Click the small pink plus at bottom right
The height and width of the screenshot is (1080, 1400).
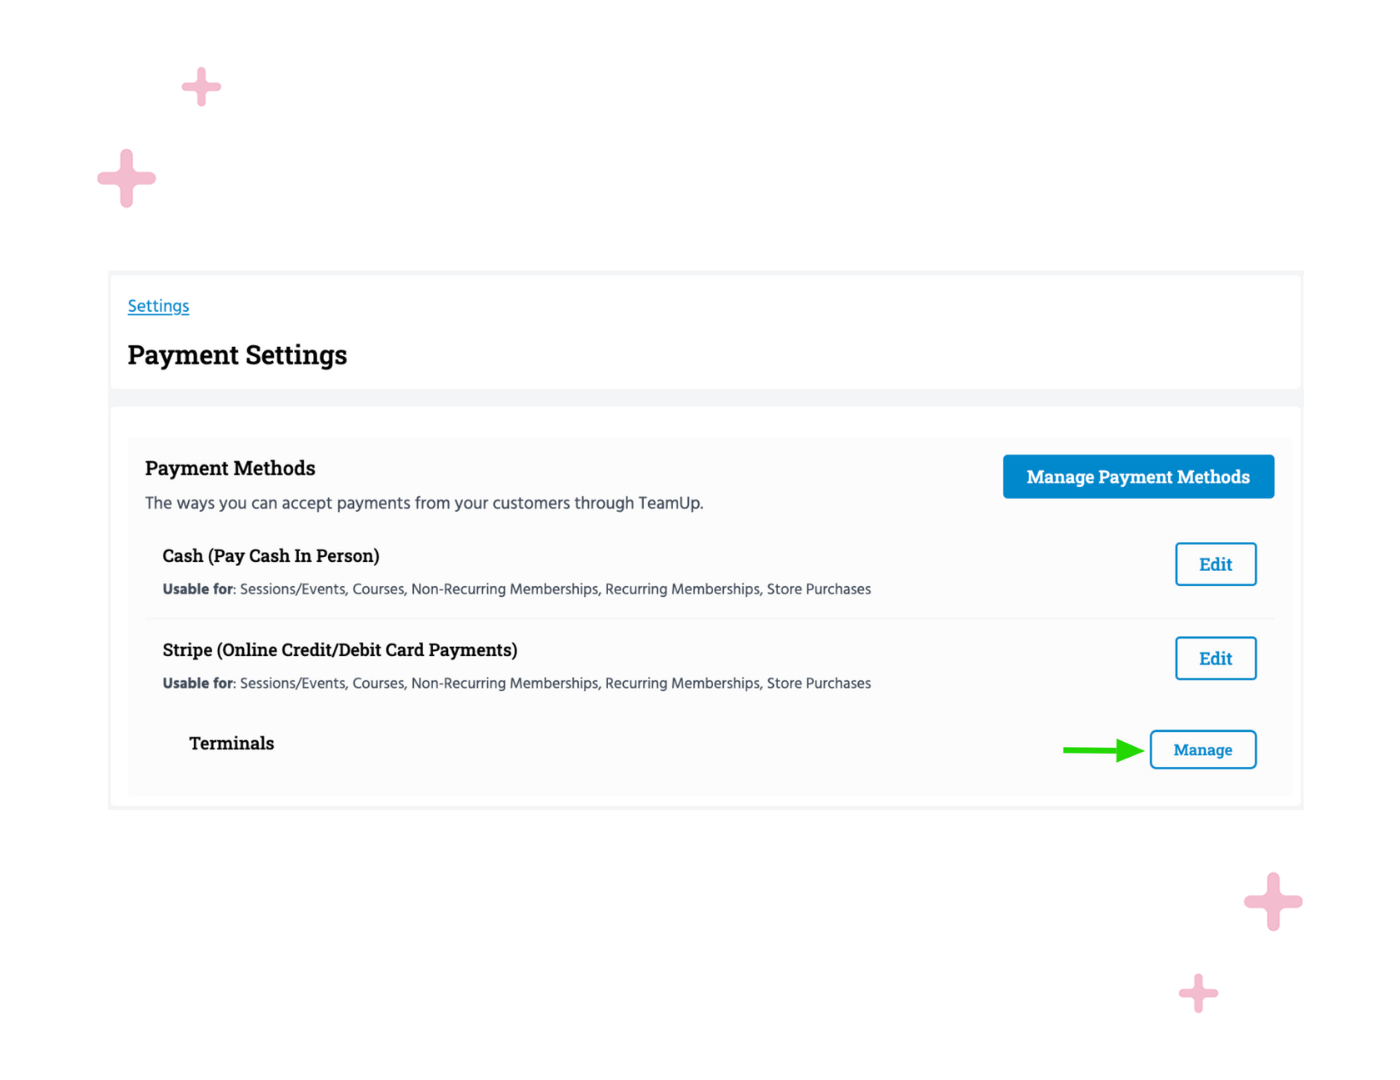pos(1197,994)
